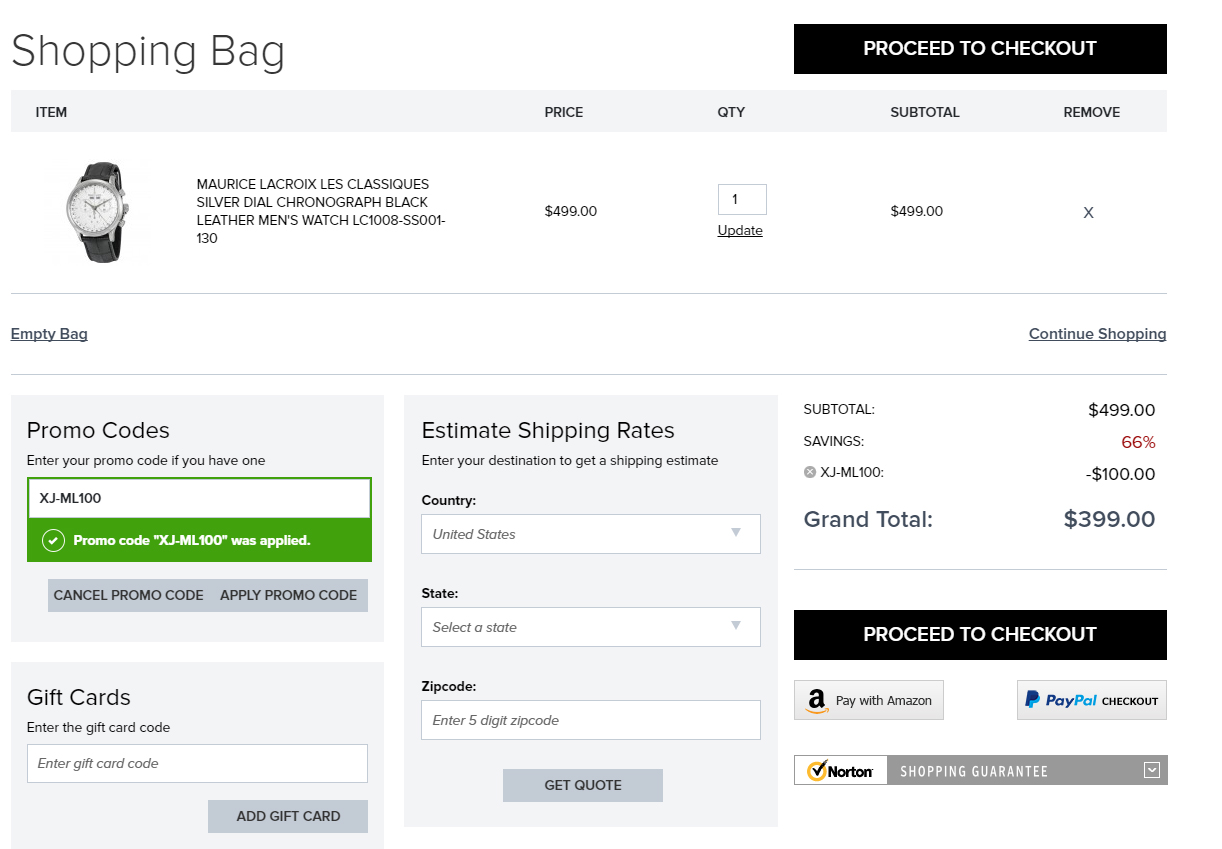Screen dimensions: 1222x849
Task: Click the Get Quote button
Action: 582,785
